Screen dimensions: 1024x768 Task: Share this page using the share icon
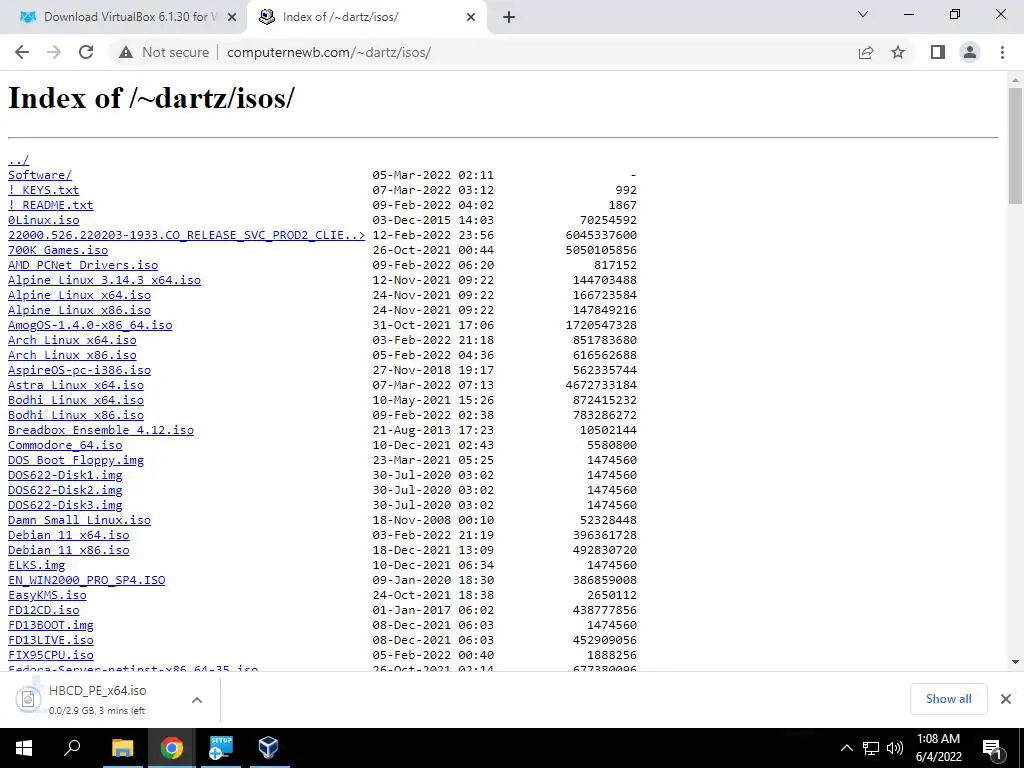pos(866,52)
